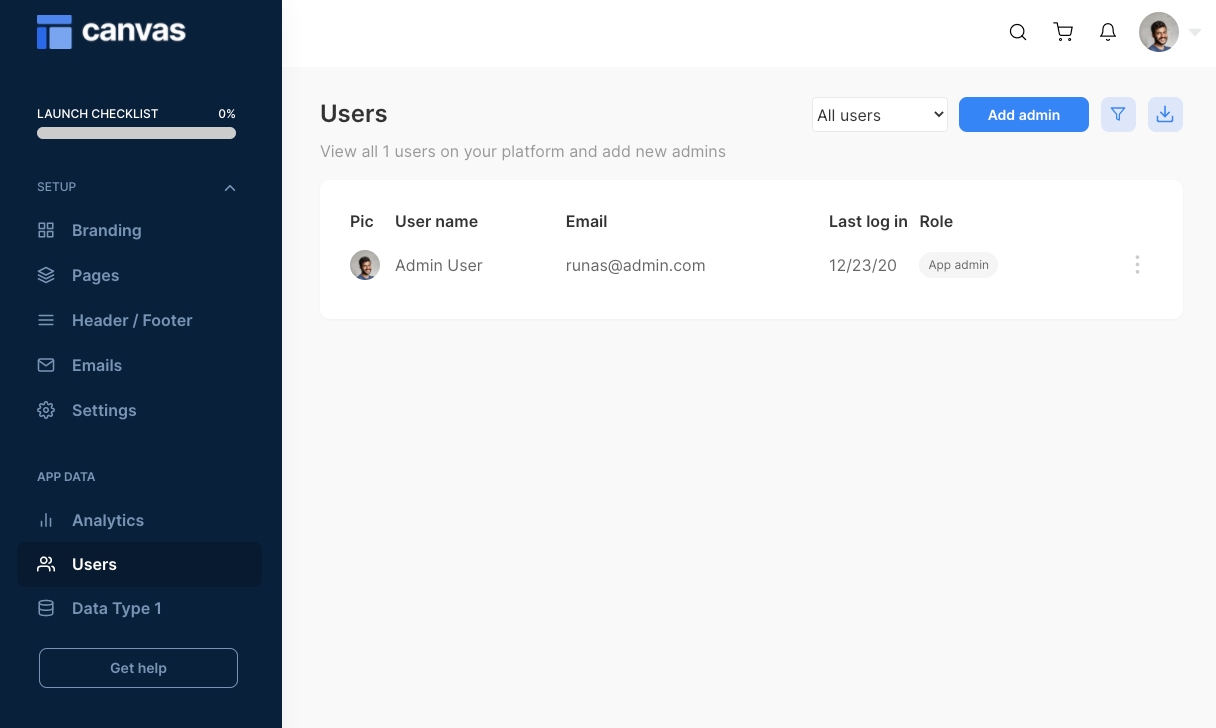Open Data Type 1 in sidebar
The height and width of the screenshot is (728, 1216).
[x=116, y=608]
